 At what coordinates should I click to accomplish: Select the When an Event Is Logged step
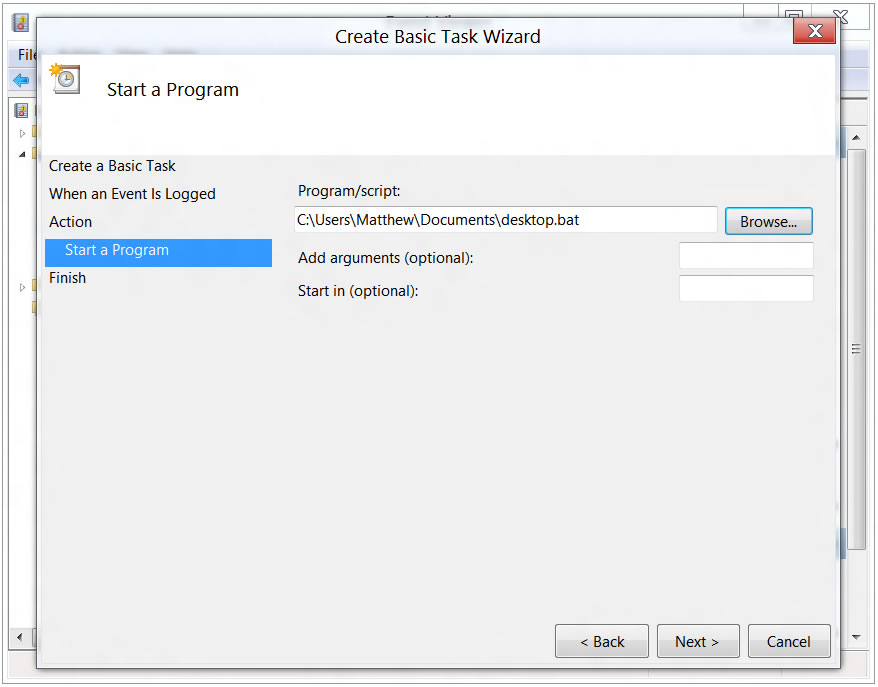click(132, 194)
